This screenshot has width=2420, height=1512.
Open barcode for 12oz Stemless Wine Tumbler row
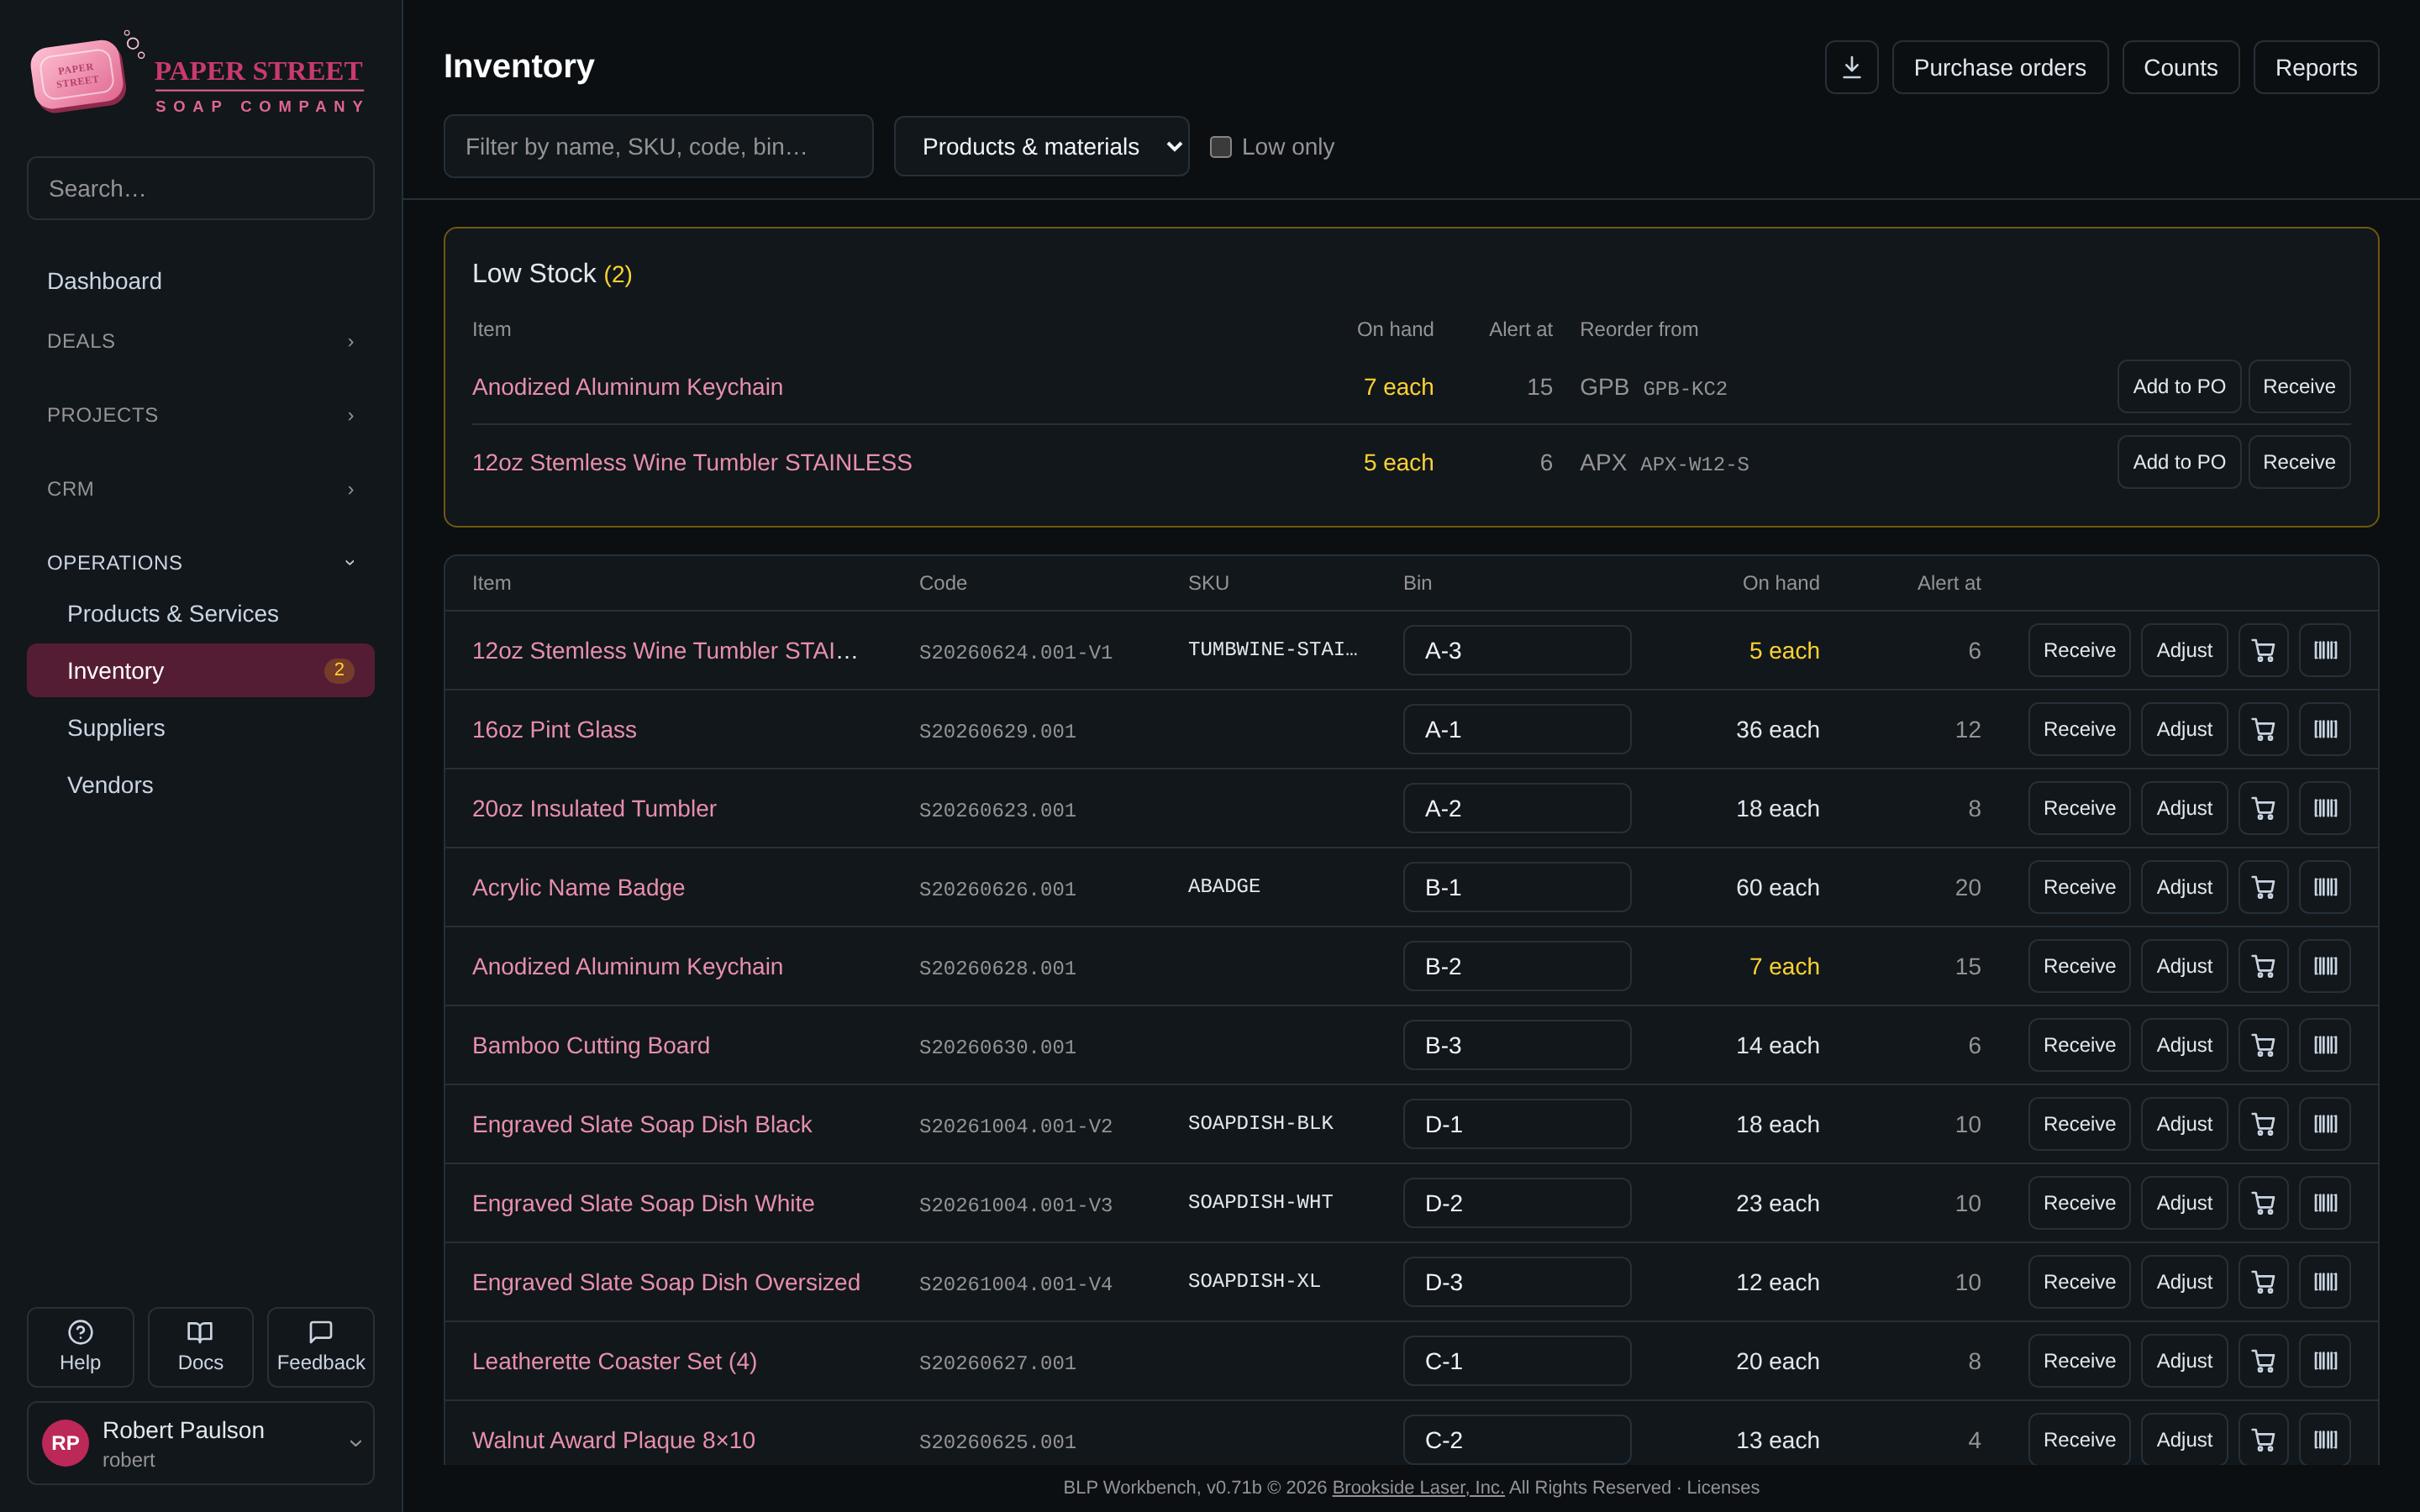2325,650
